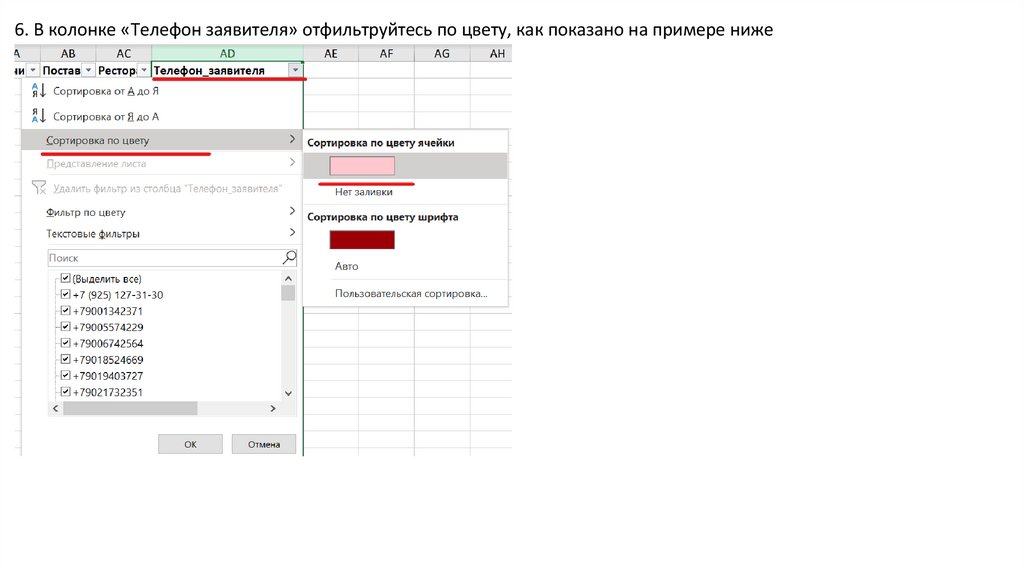Select column AE header

pyautogui.click(x=331, y=54)
